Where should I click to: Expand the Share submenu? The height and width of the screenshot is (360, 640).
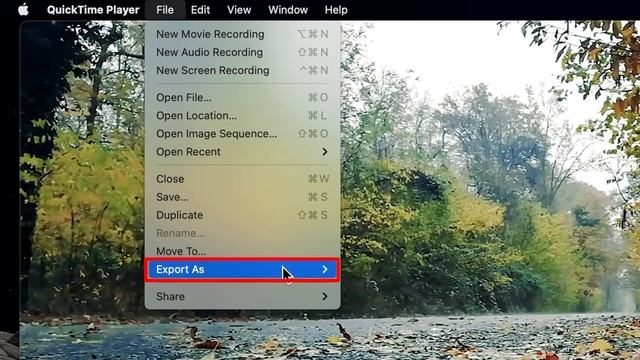[x=242, y=296]
